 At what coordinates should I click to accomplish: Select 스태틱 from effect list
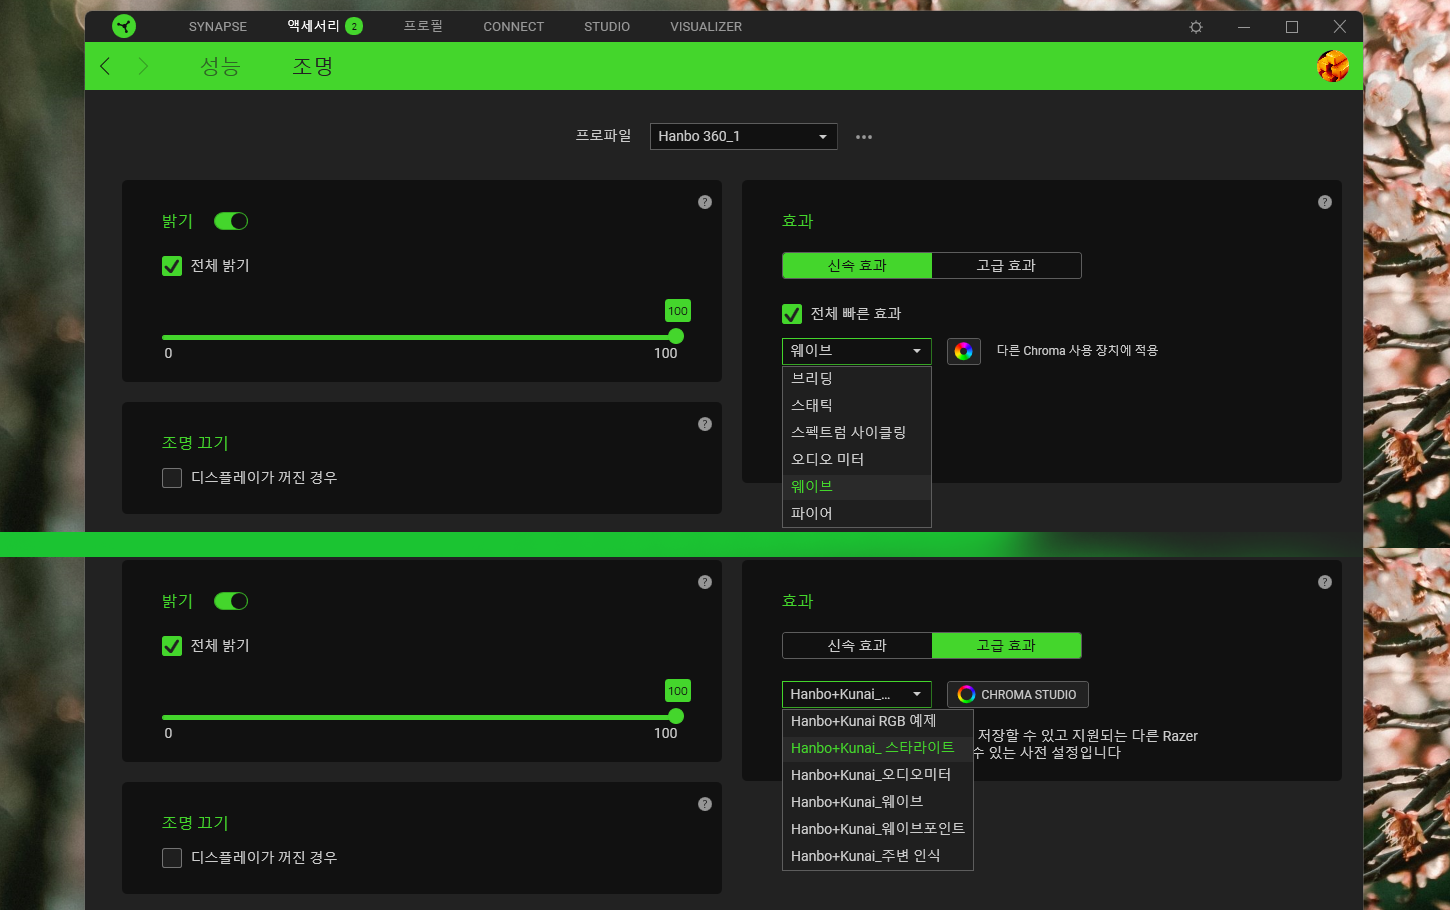857,406
